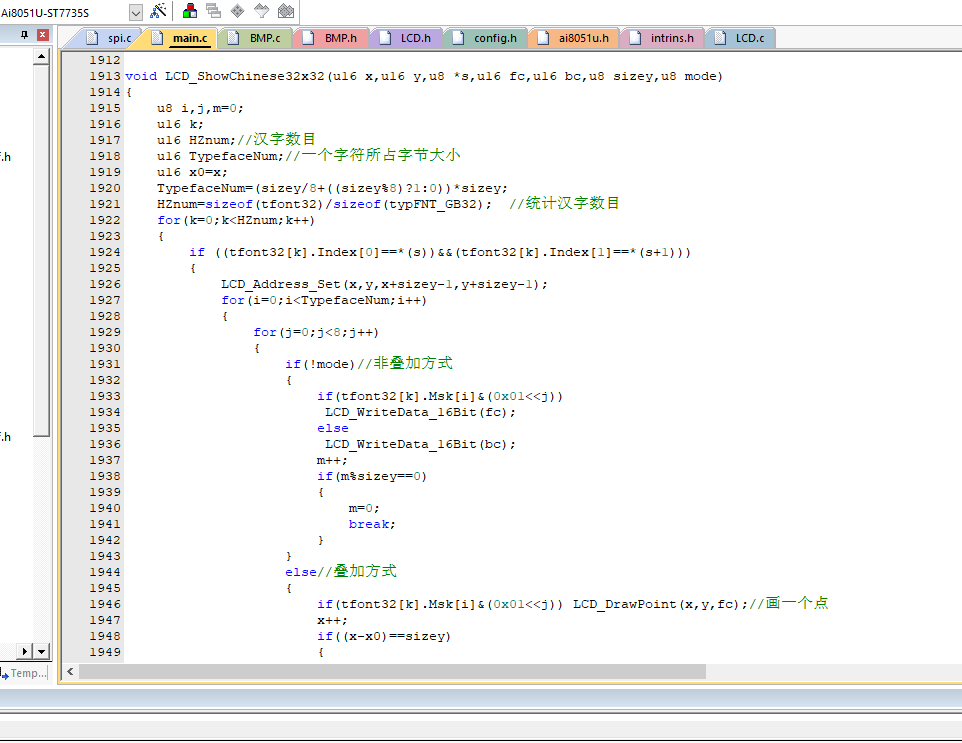This screenshot has height=743, width=962.
Task: Click line number 1913 in the gutter
Action: (x=105, y=76)
